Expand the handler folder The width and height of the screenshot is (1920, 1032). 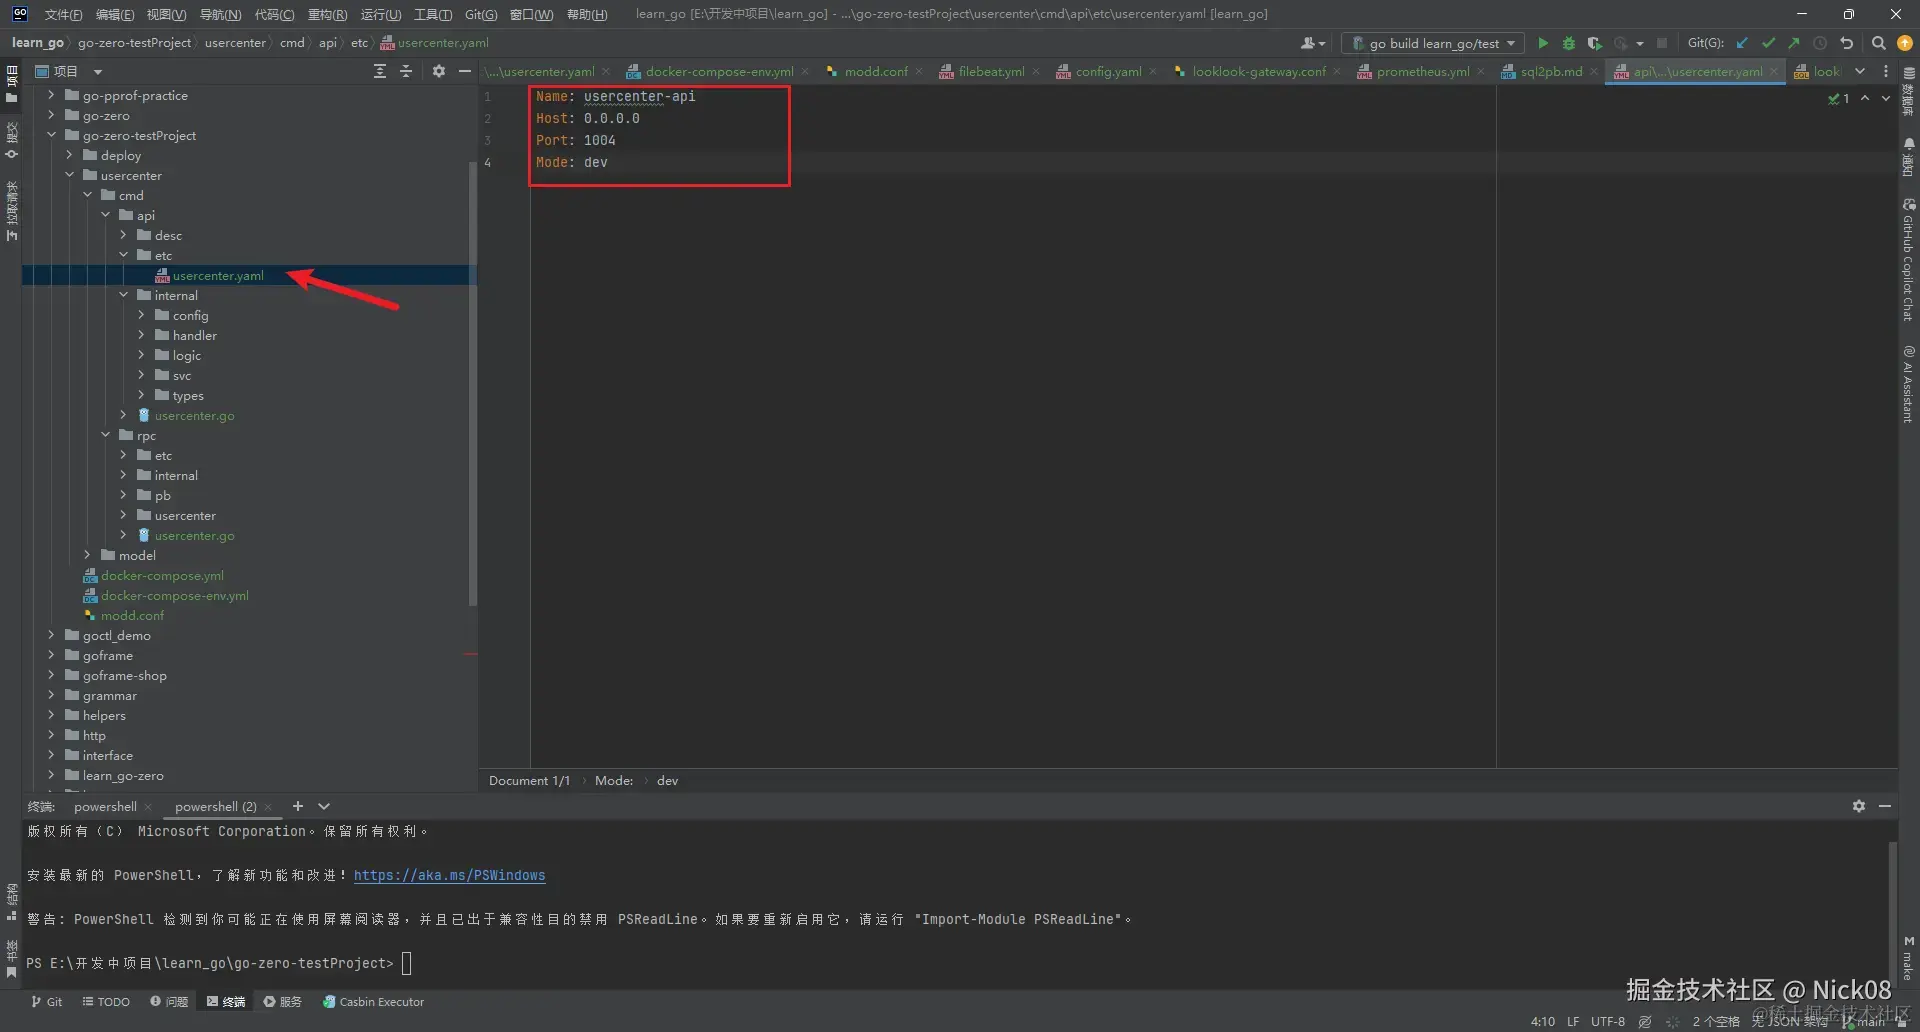point(141,335)
